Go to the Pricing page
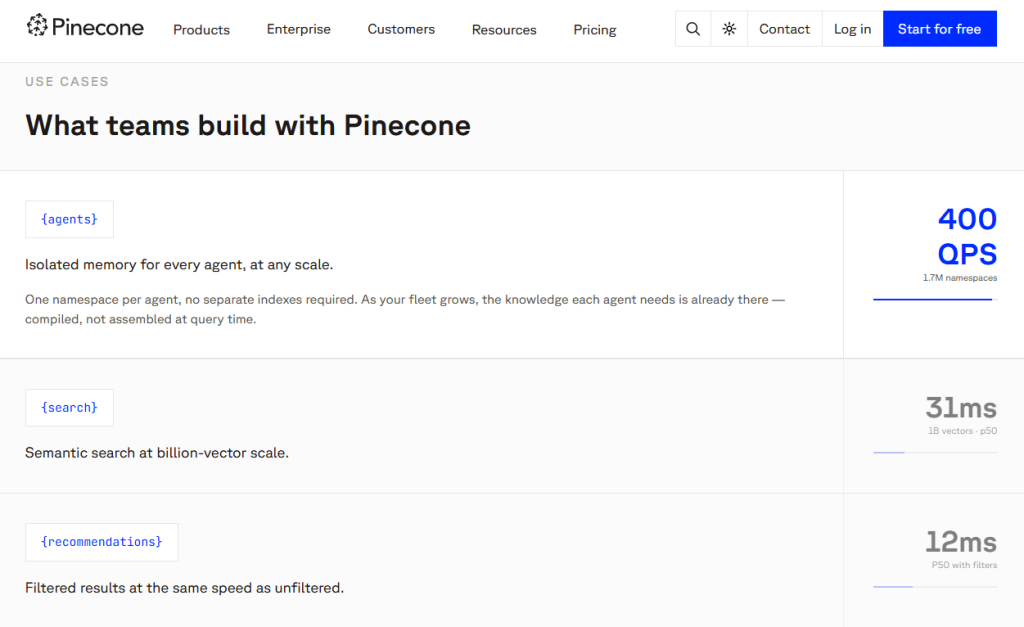The image size is (1024, 627). tap(595, 29)
